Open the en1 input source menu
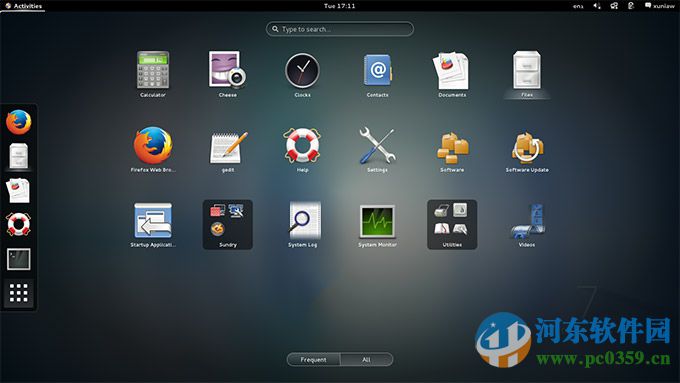This screenshot has width=680, height=383. 578,6
